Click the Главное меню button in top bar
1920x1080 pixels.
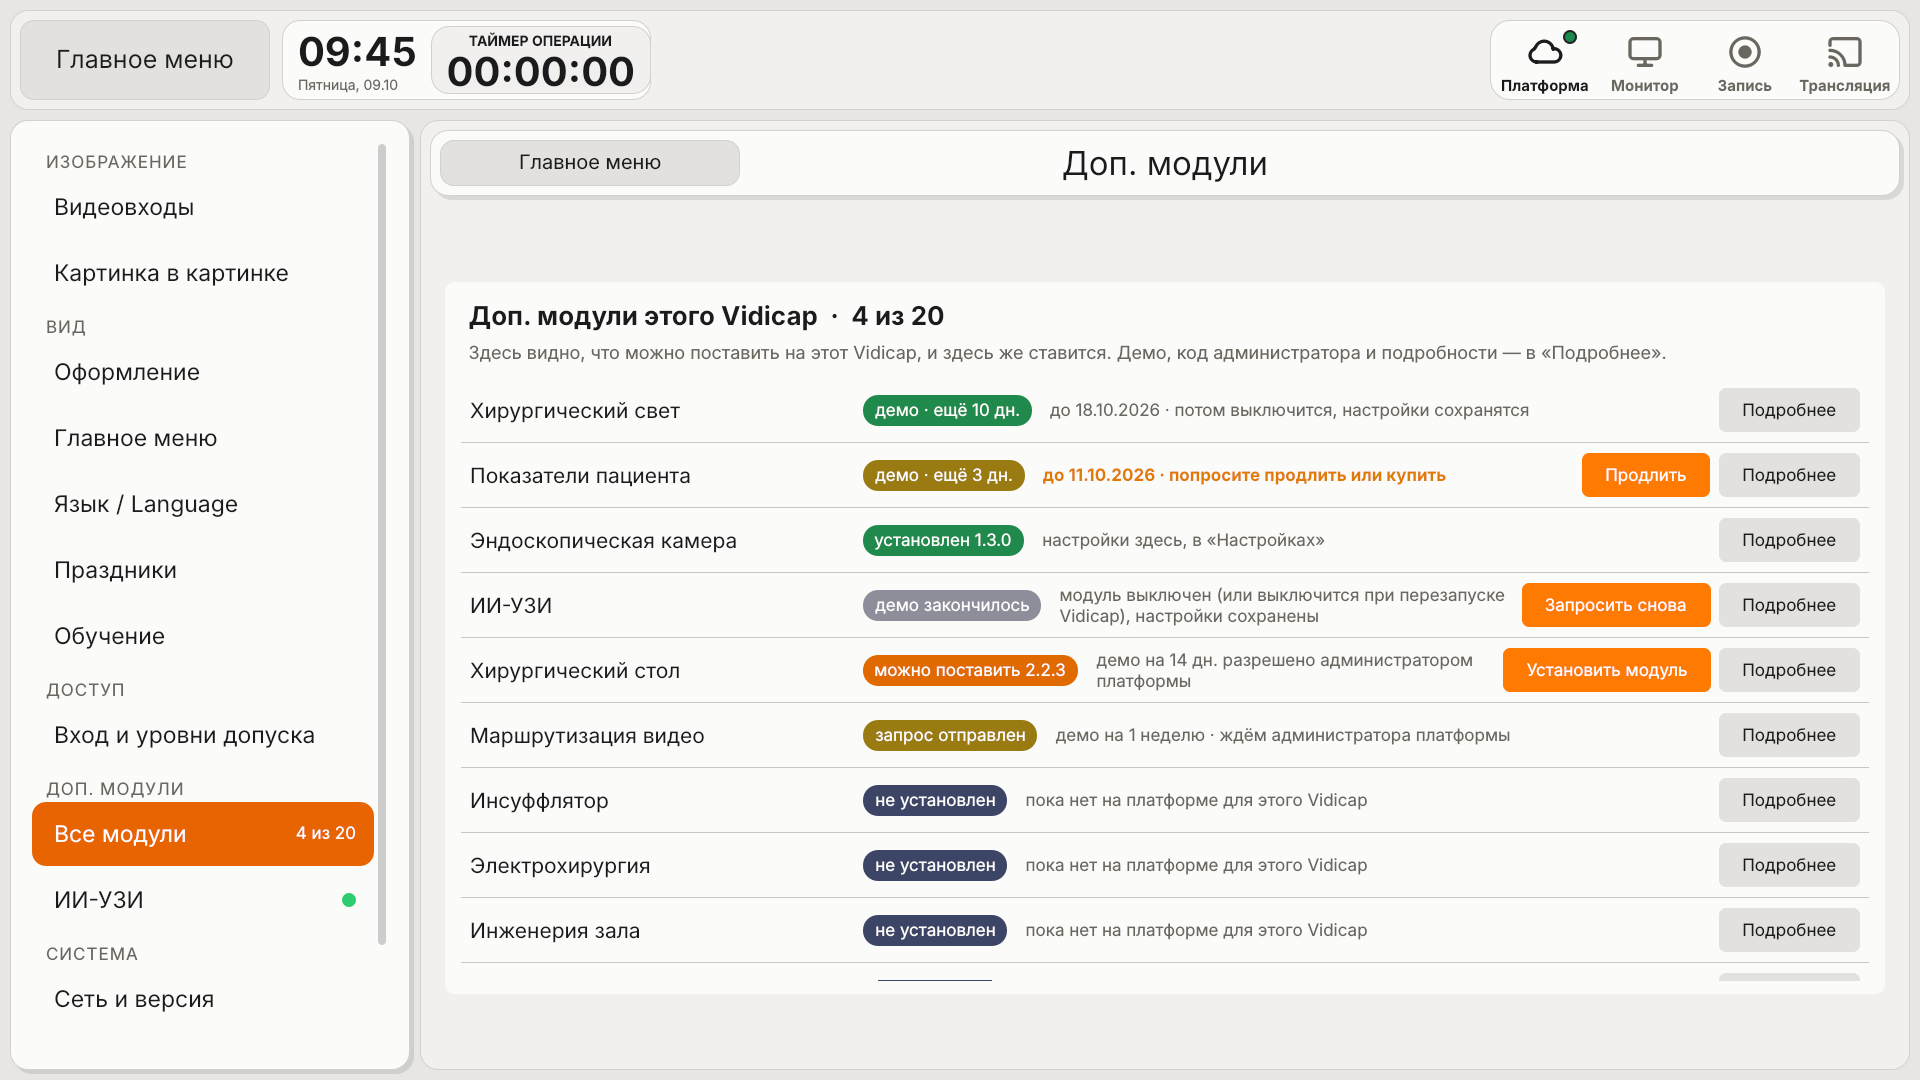[x=145, y=60]
